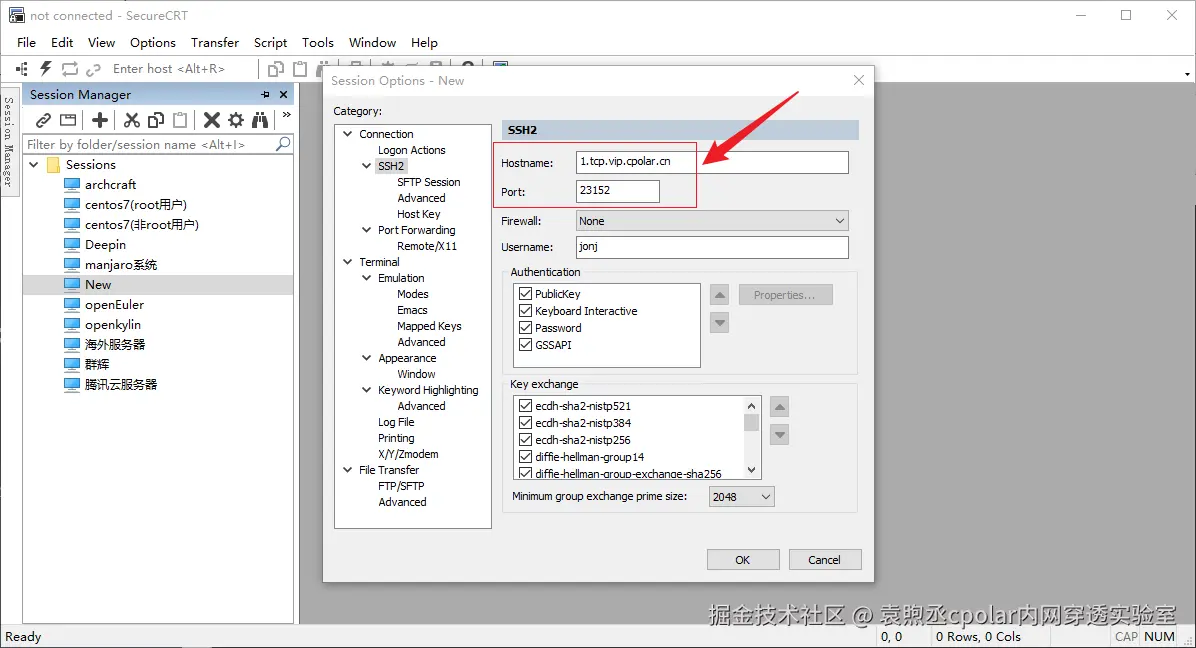Image resolution: width=1196 pixels, height=648 pixels.
Task: Close the Session Manager panel
Action: [x=284, y=95]
